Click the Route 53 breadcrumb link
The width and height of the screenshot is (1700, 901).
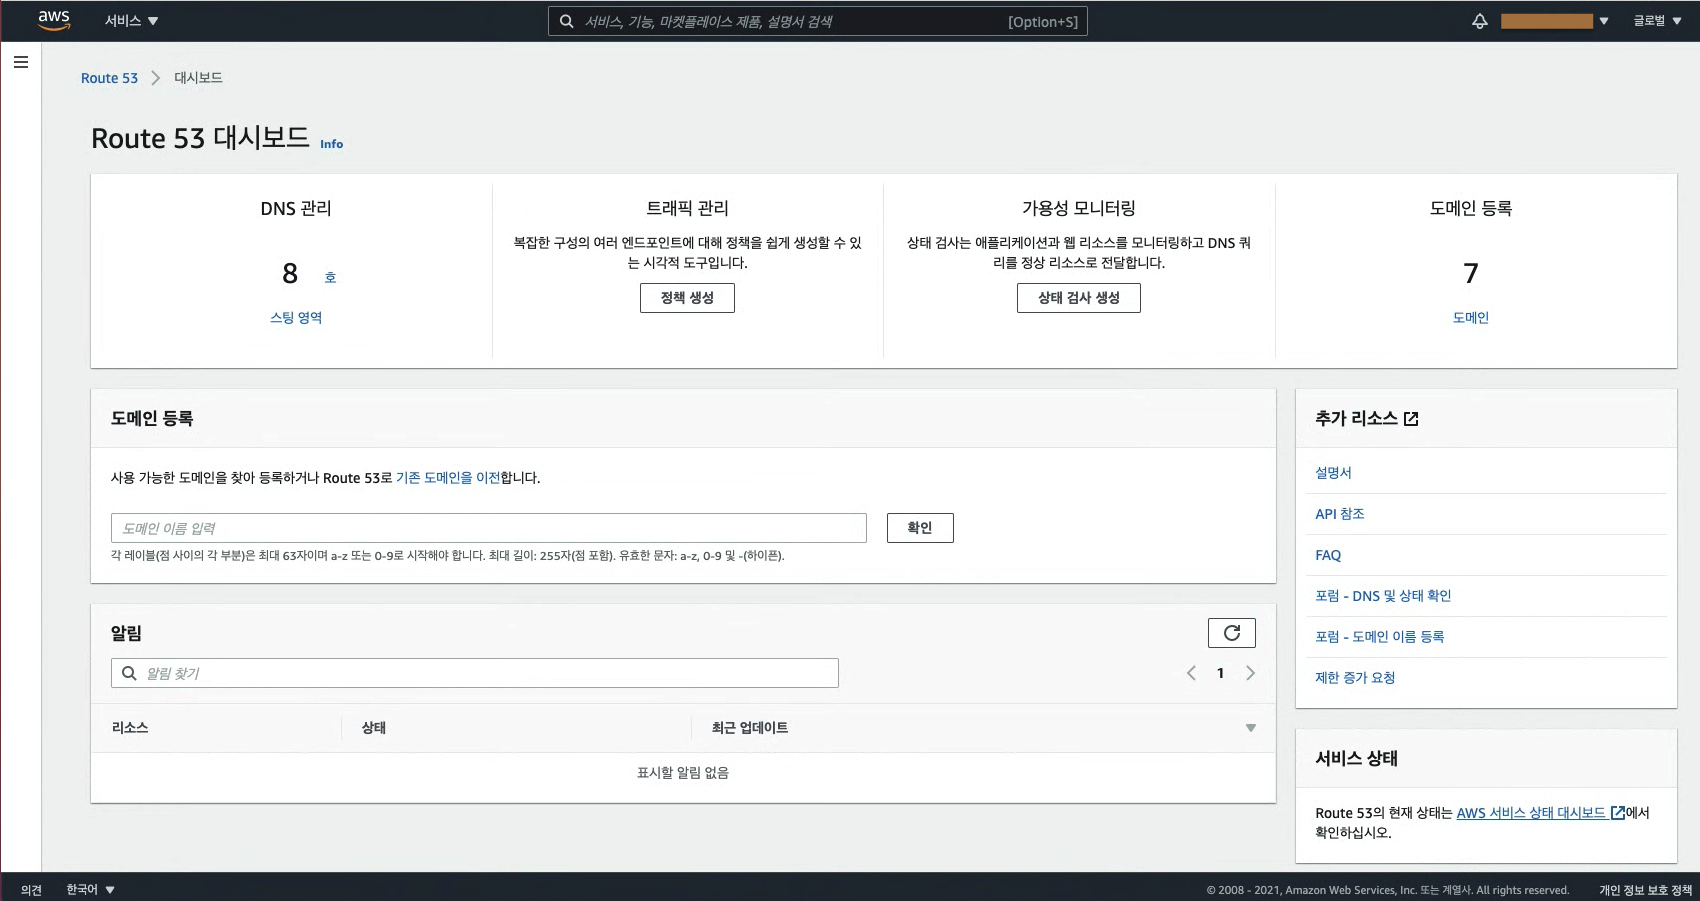pyautogui.click(x=109, y=78)
